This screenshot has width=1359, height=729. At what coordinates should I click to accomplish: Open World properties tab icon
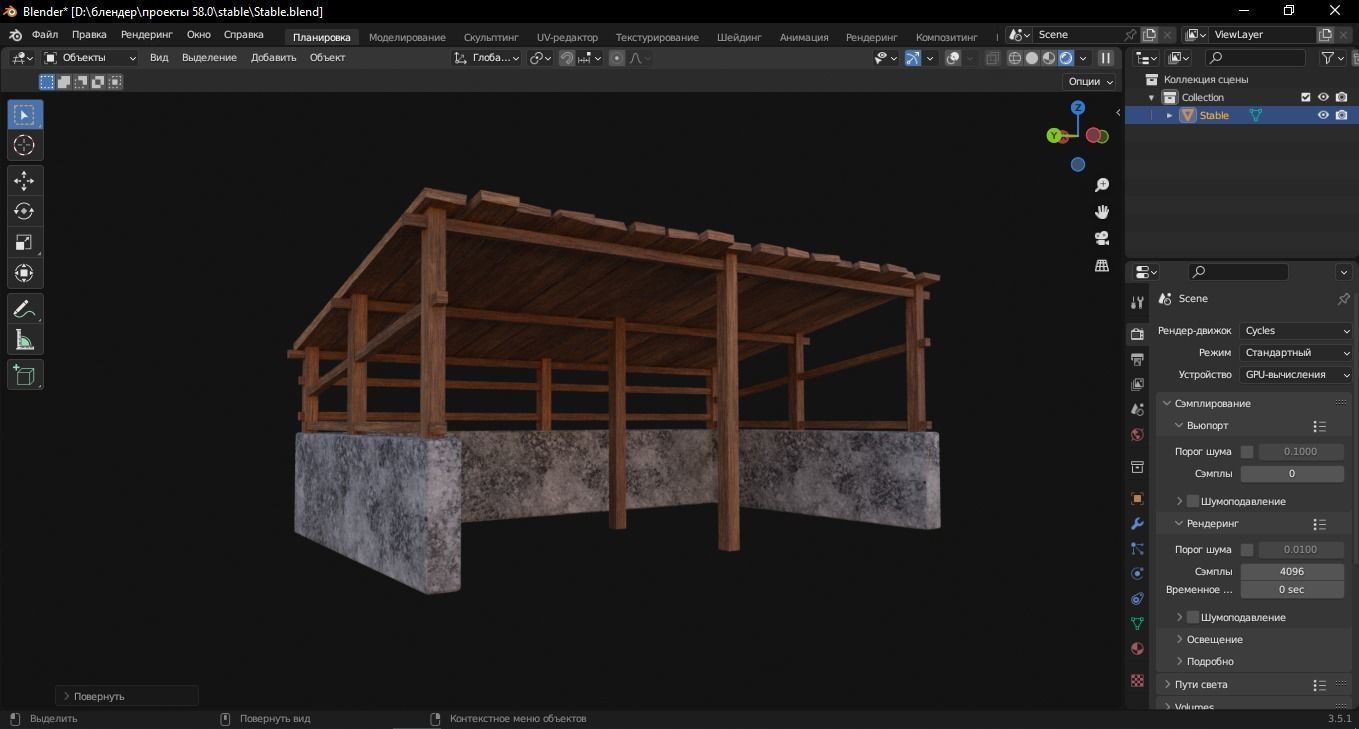point(1137,435)
